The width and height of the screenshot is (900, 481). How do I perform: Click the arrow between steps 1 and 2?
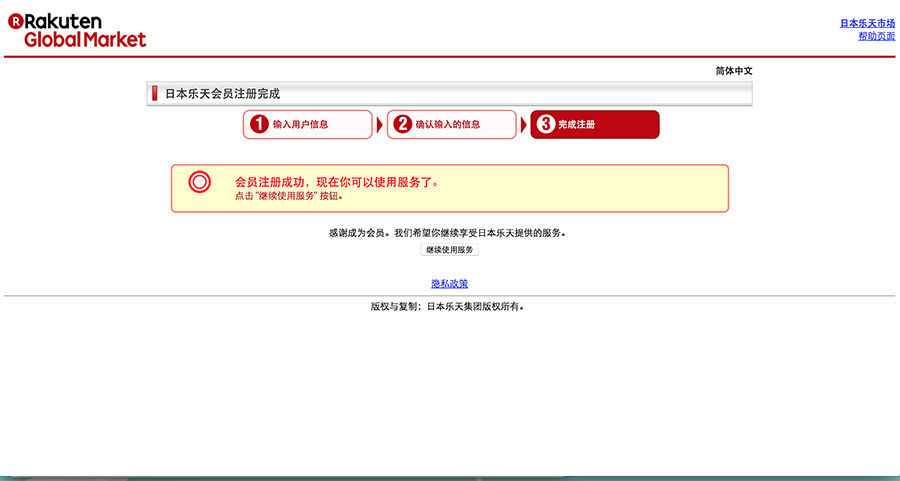pos(379,125)
